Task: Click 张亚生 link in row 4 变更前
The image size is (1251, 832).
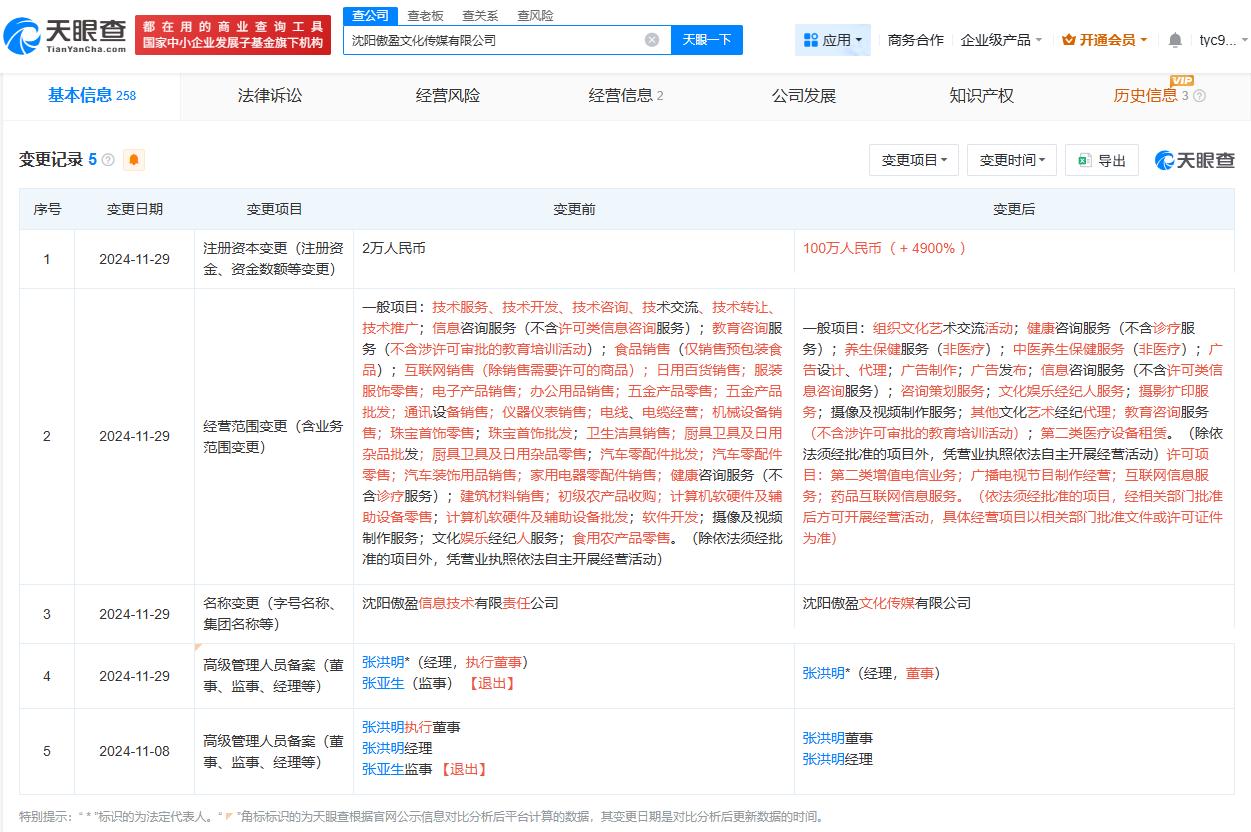Action: (383, 683)
